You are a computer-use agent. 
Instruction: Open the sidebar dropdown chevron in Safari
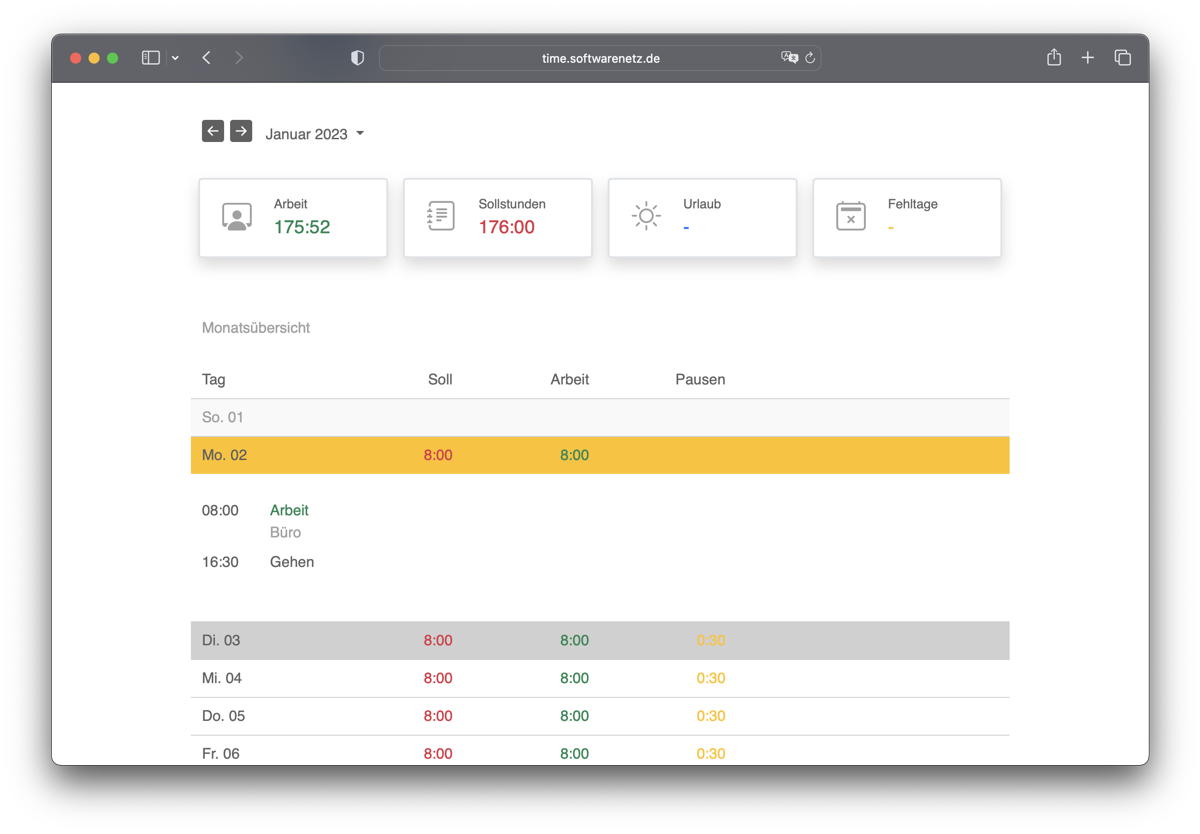click(x=175, y=58)
